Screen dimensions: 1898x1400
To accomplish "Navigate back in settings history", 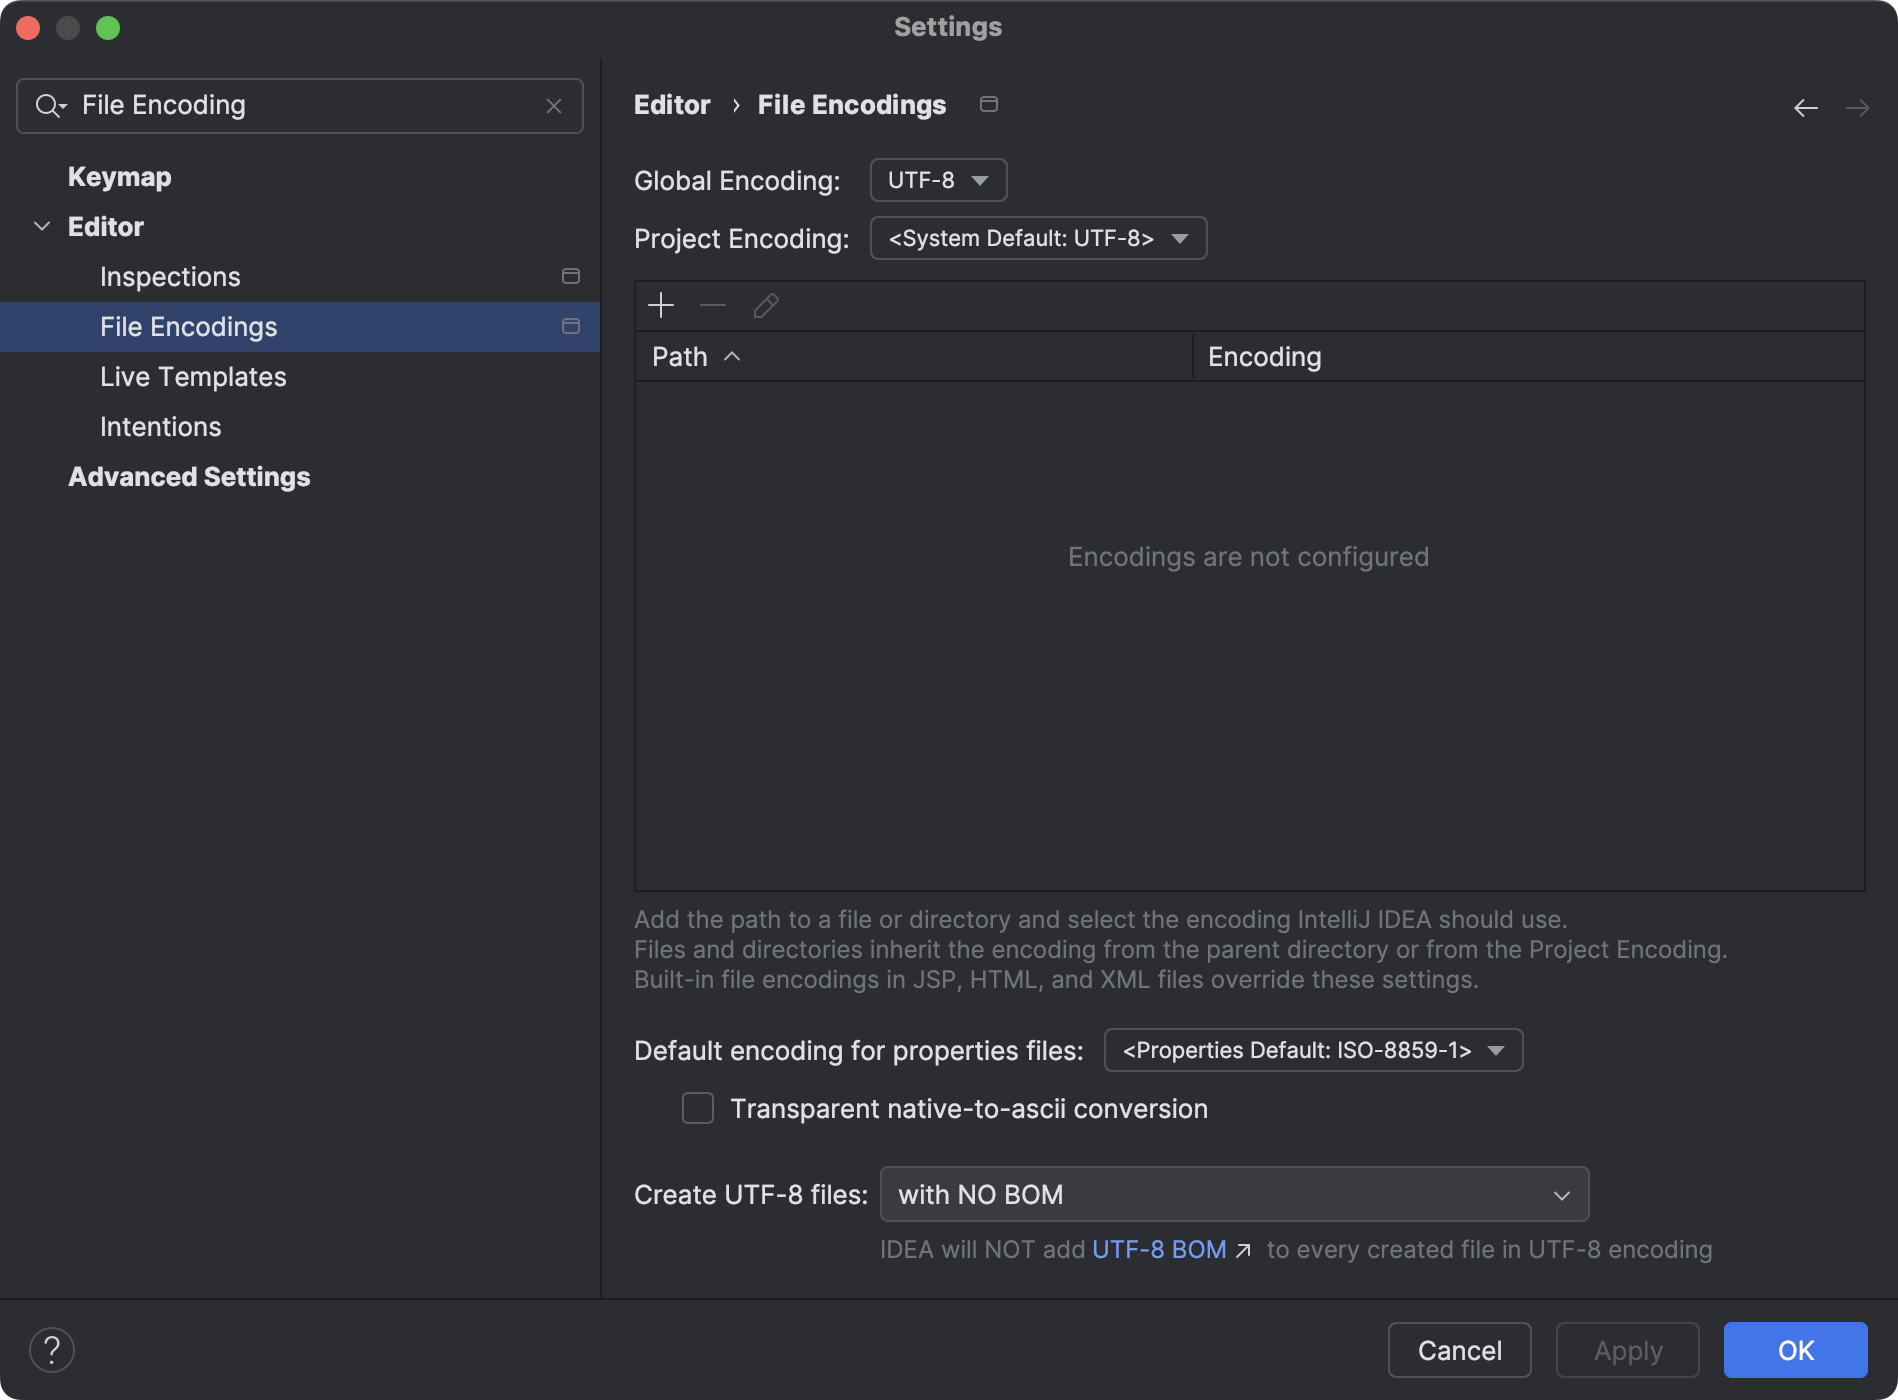I will point(1805,107).
